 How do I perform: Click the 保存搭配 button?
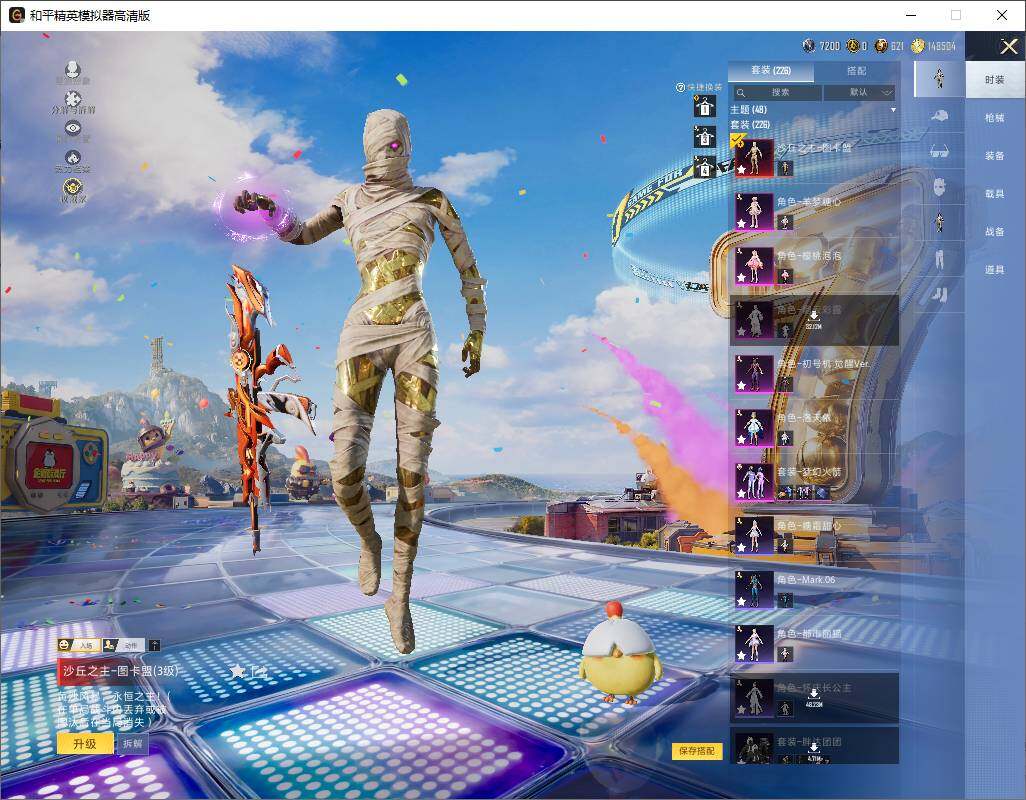(697, 751)
